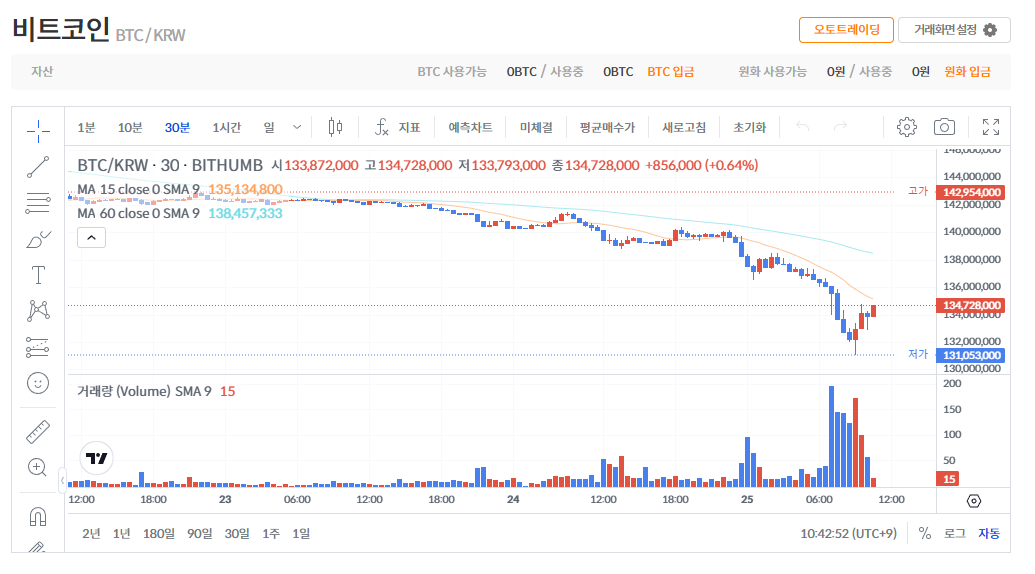1035x574 pixels.
Task: Select the 1시간 interval
Action: pyautogui.click(x=226, y=127)
